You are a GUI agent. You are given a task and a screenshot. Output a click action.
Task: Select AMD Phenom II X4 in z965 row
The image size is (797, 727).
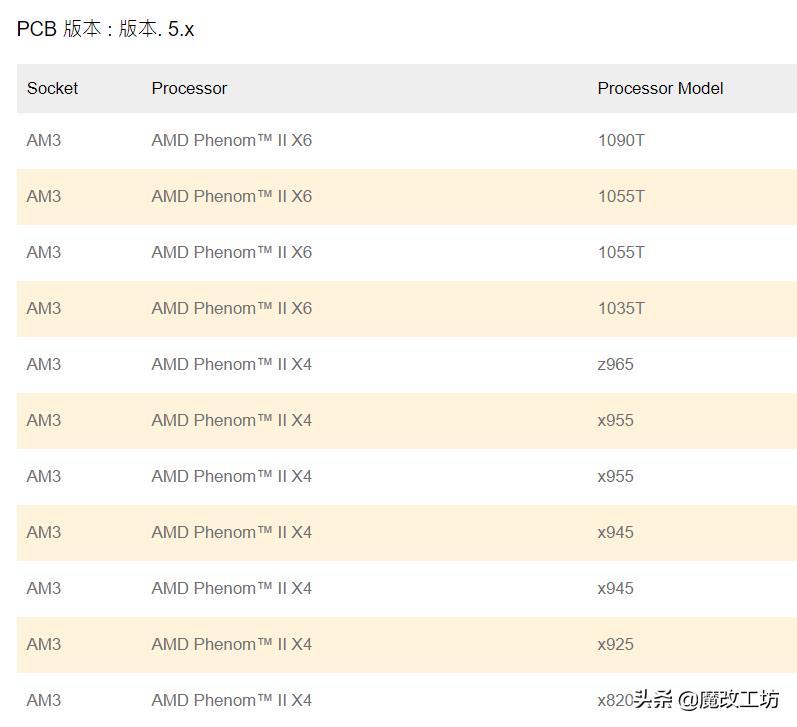[x=232, y=365]
